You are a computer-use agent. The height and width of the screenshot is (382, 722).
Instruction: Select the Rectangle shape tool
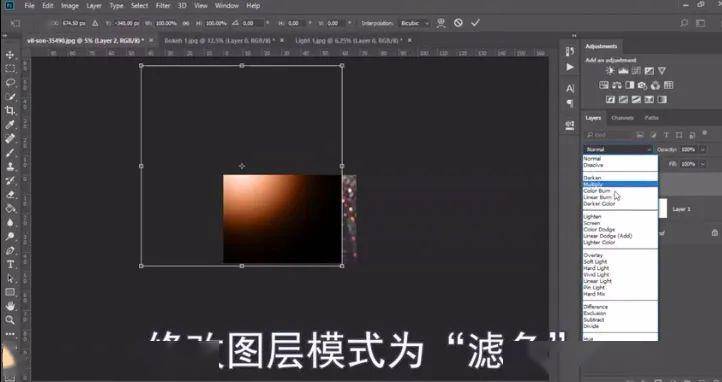coord(10,292)
